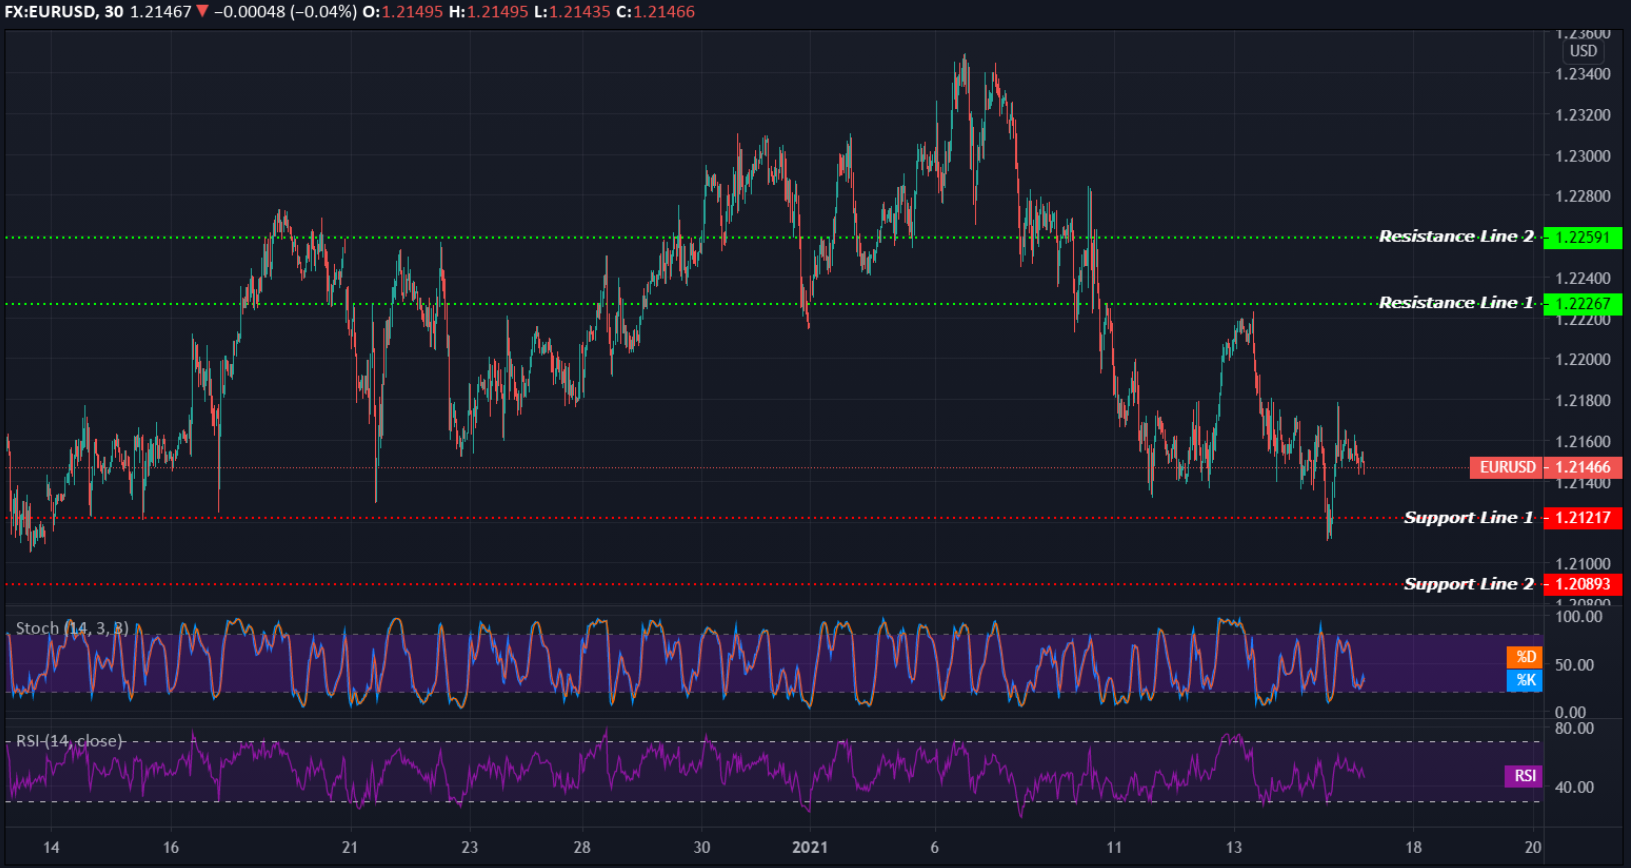Click the 40.00 RSI scale value

point(1574,787)
